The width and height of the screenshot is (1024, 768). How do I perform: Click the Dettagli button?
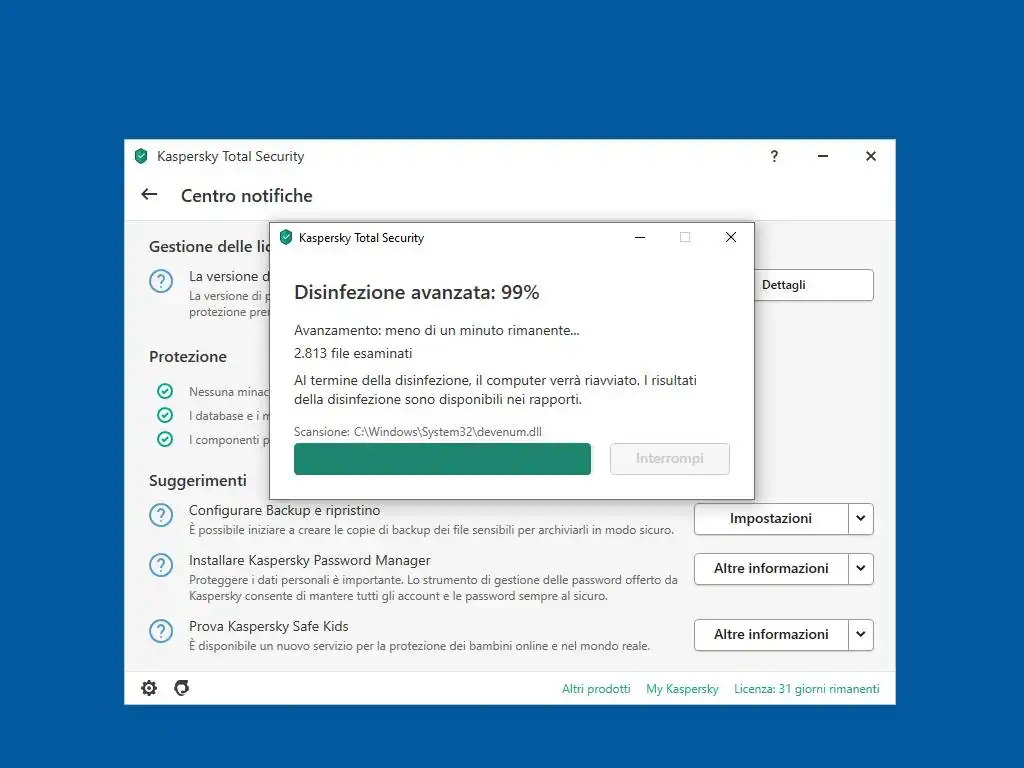point(814,285)
